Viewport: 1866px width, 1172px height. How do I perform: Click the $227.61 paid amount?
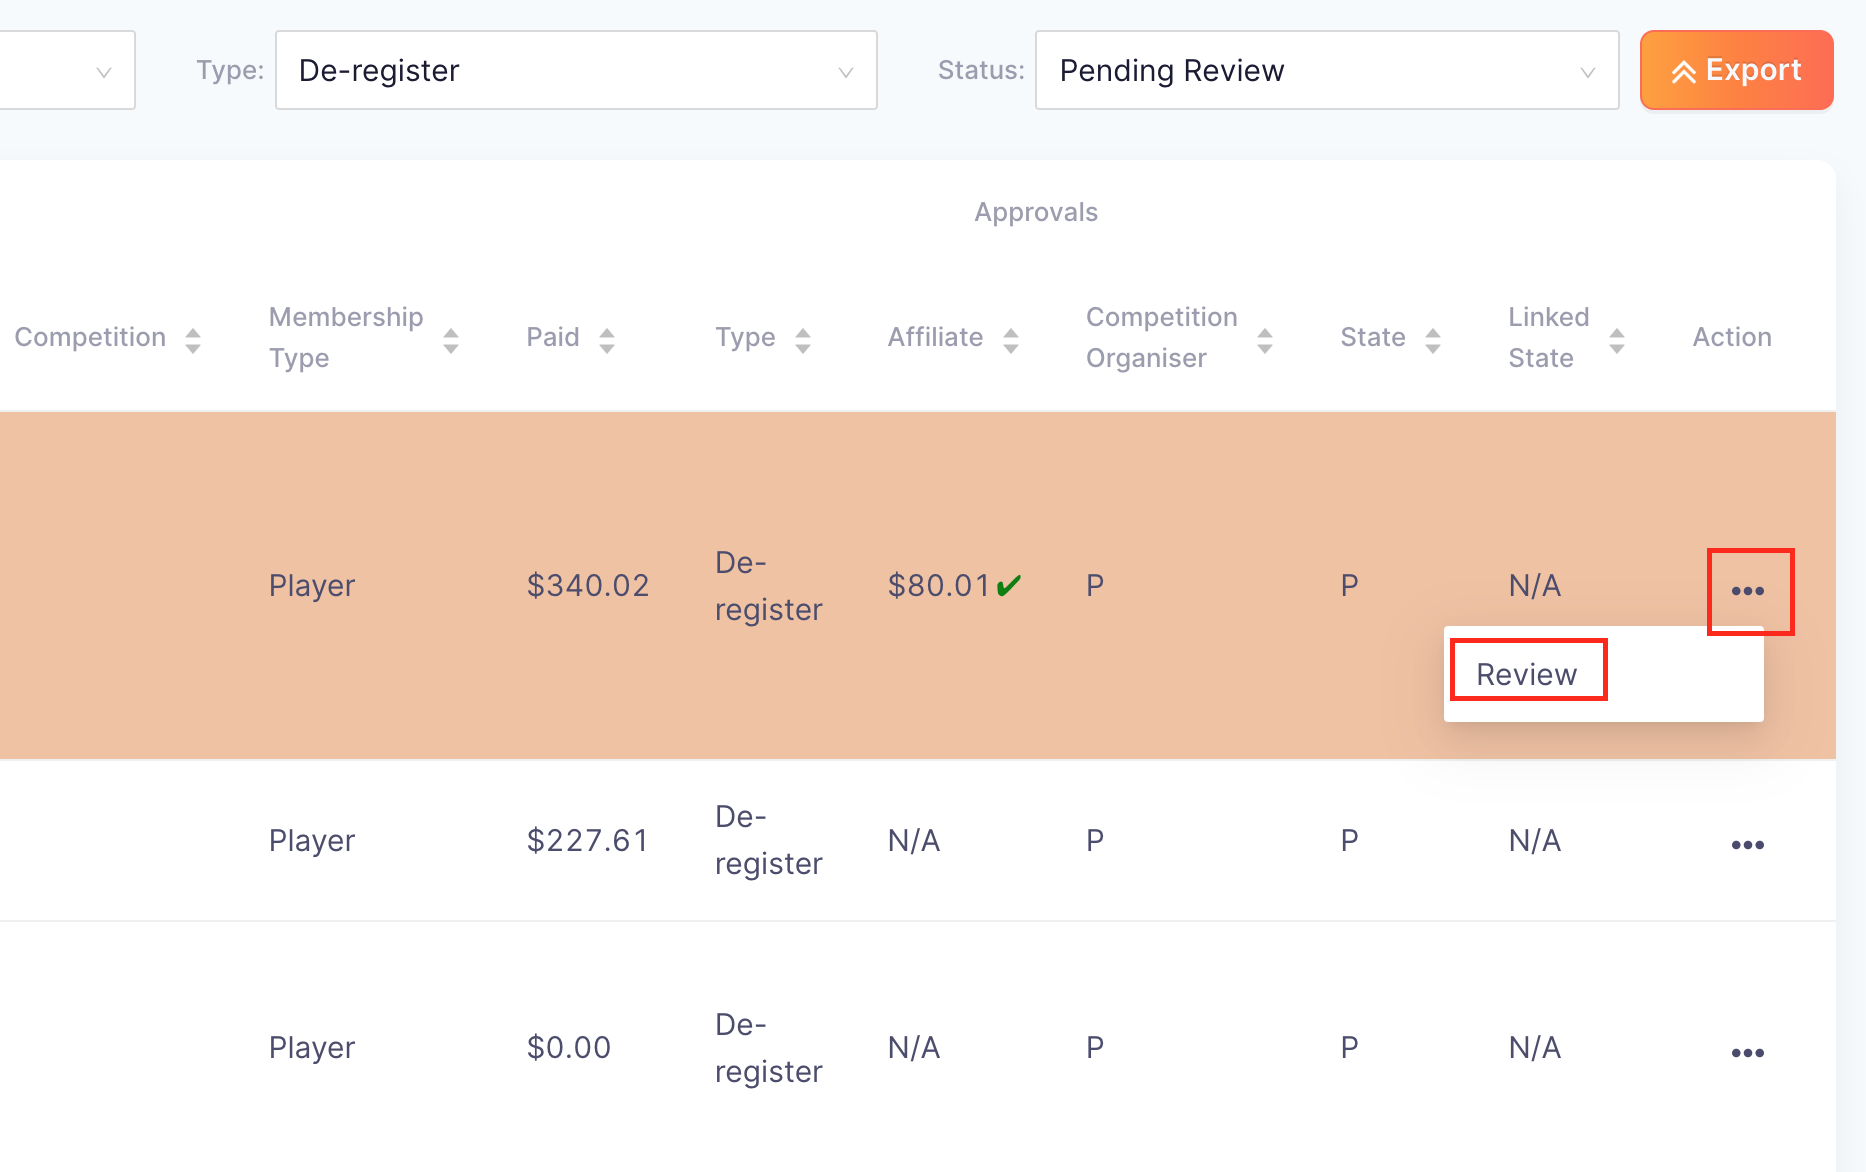click(588, 840)
